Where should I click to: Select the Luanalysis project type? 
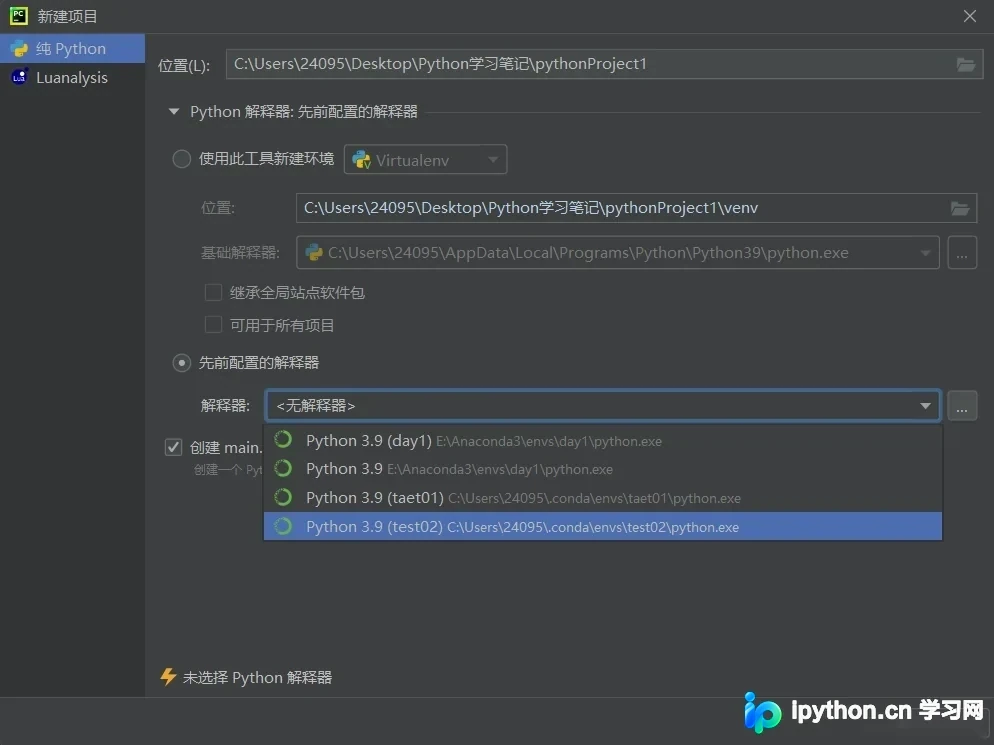click(x=72, y=77)
